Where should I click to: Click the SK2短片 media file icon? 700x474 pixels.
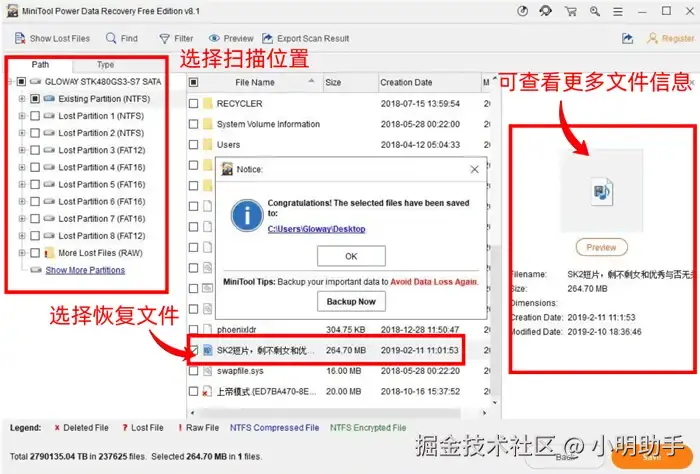click(208, 350)
